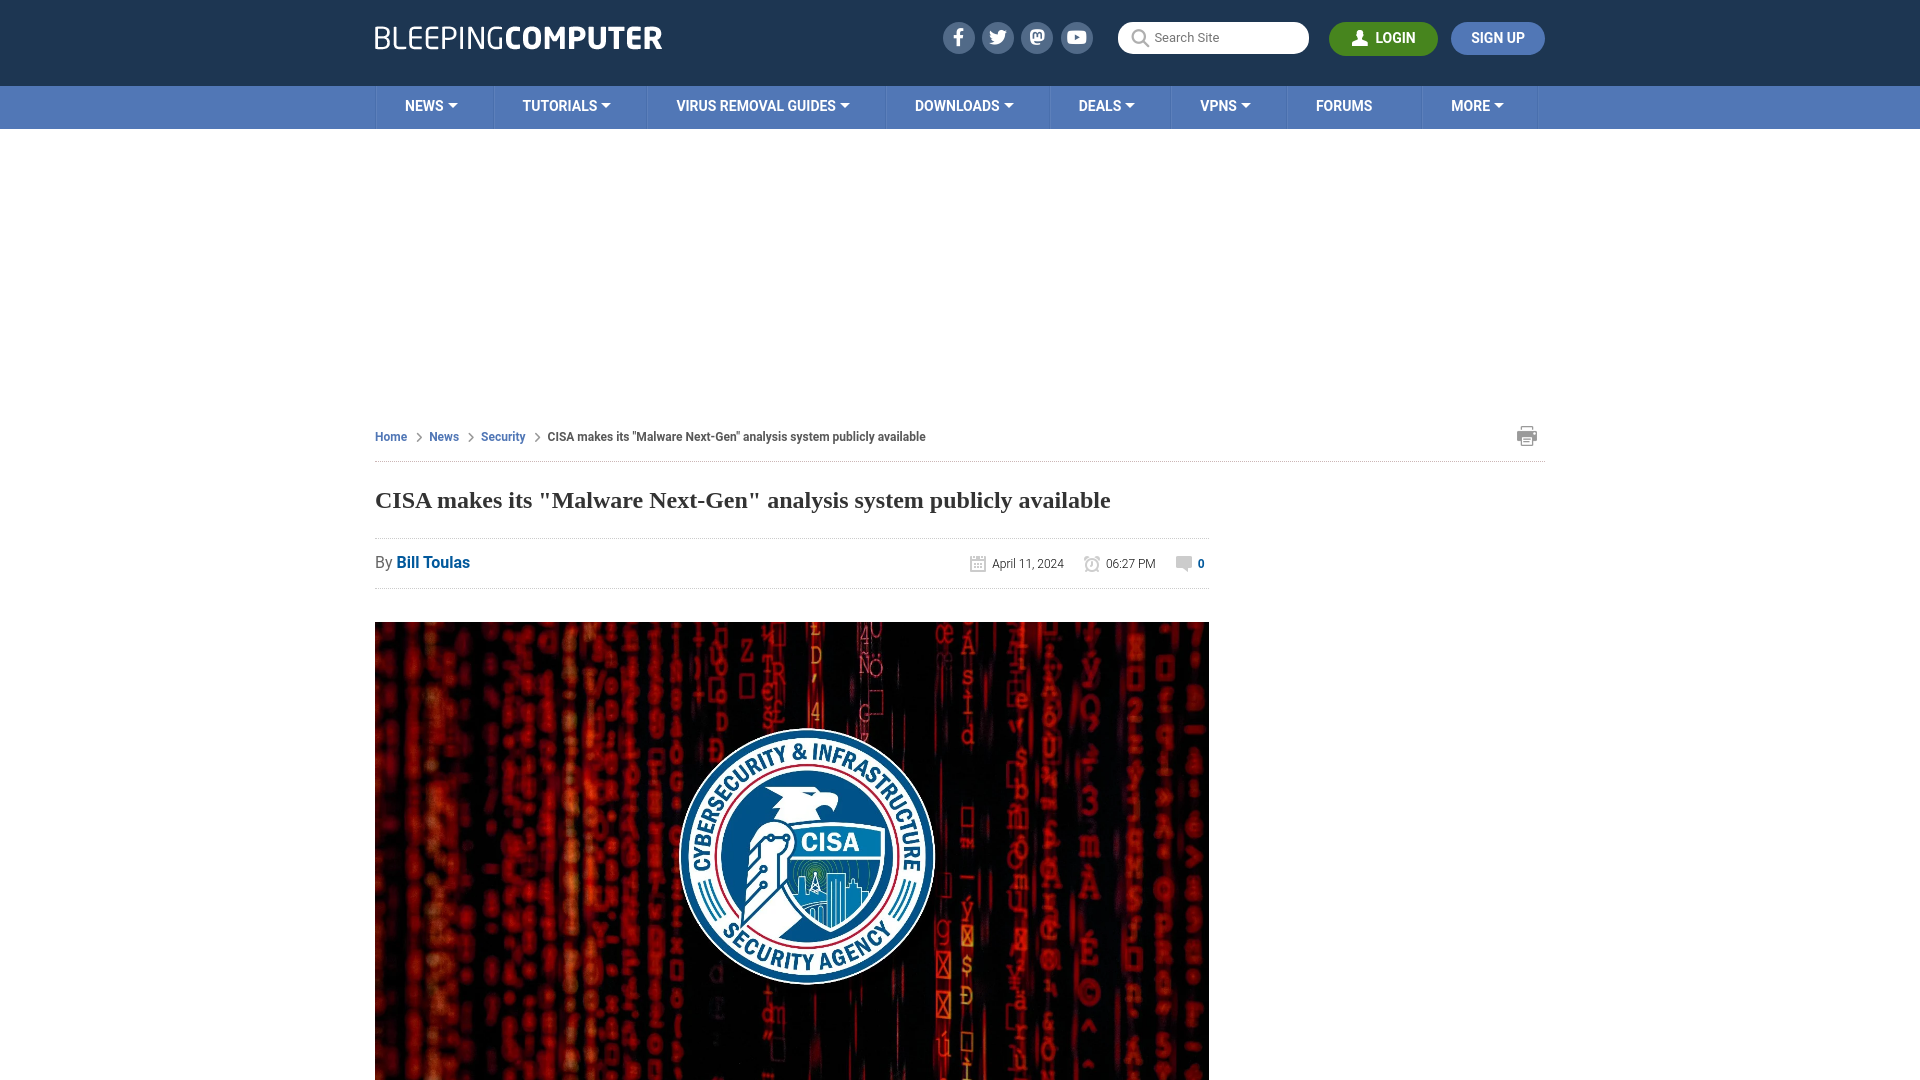Click author name Bill Toulas
1920x1080 pixels.
pyautogui.click(x=433, y=563)
